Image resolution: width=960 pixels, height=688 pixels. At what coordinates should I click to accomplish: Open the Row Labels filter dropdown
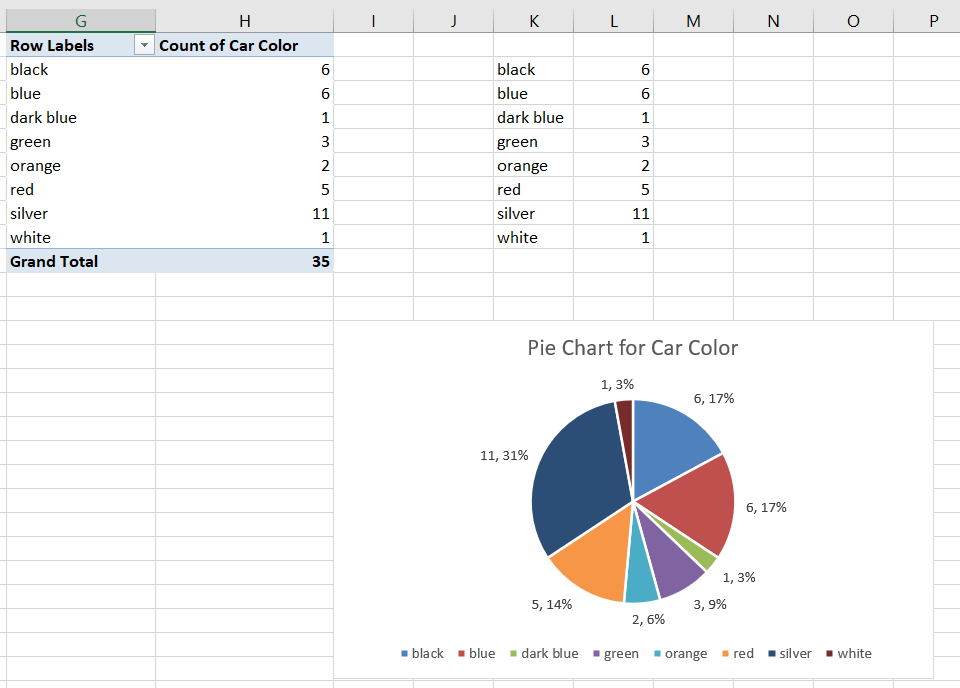point(144,46)
